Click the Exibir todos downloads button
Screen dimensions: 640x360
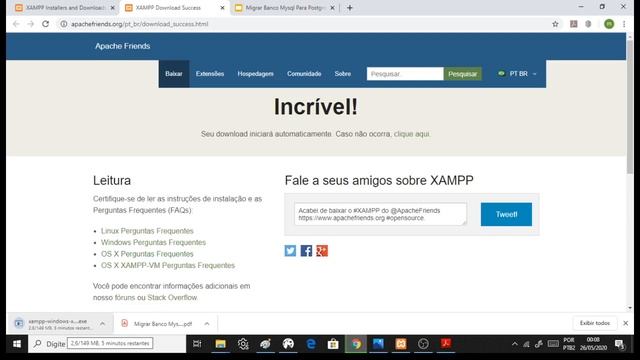tap(595, 323)
